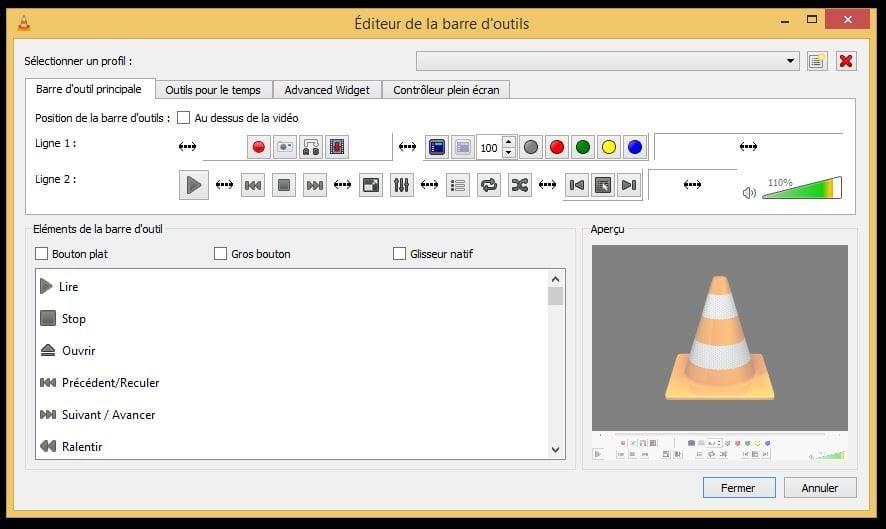Check the Gros bouton checkbox
Image resolution: width=886 pixels, height=529 pixels.
tap(220, 254)
